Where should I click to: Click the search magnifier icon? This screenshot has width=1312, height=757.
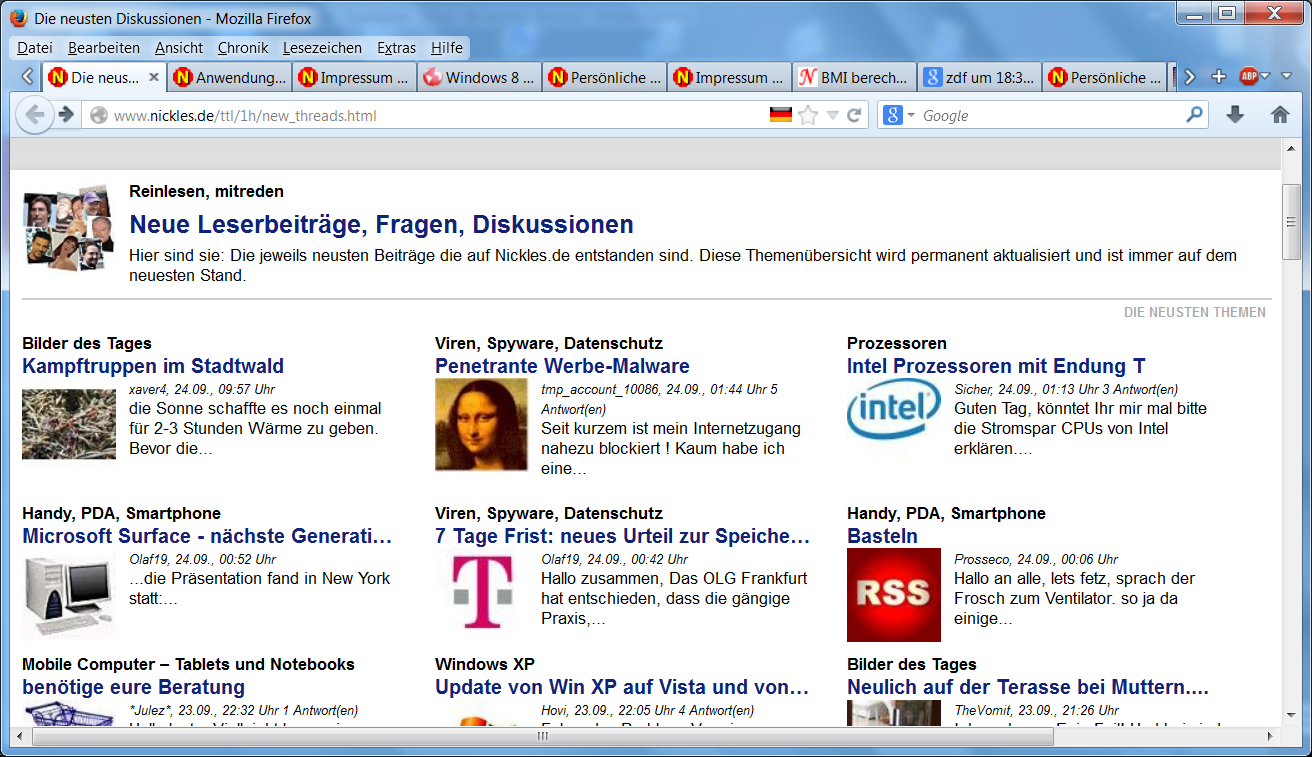click(x=1194, y=115)
